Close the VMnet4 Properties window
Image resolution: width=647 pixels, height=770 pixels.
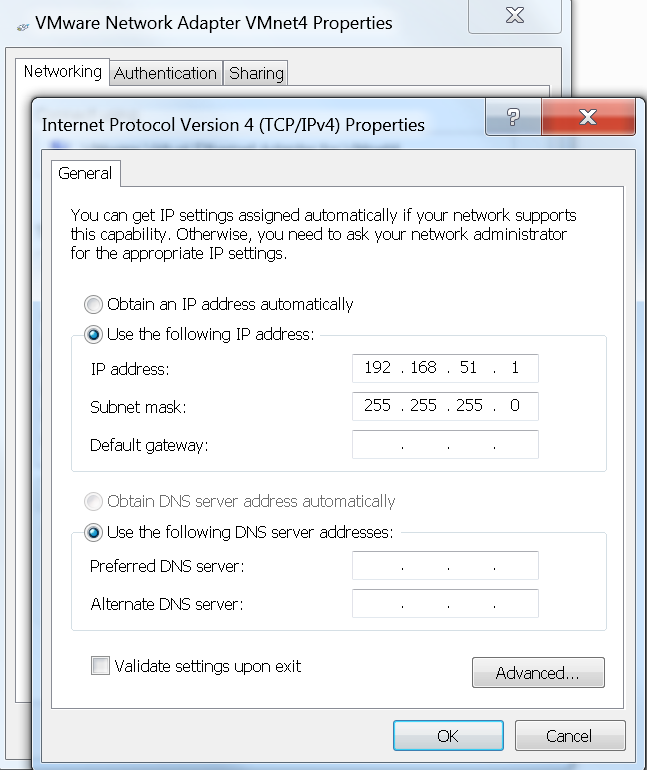click(x=513, y=15)
